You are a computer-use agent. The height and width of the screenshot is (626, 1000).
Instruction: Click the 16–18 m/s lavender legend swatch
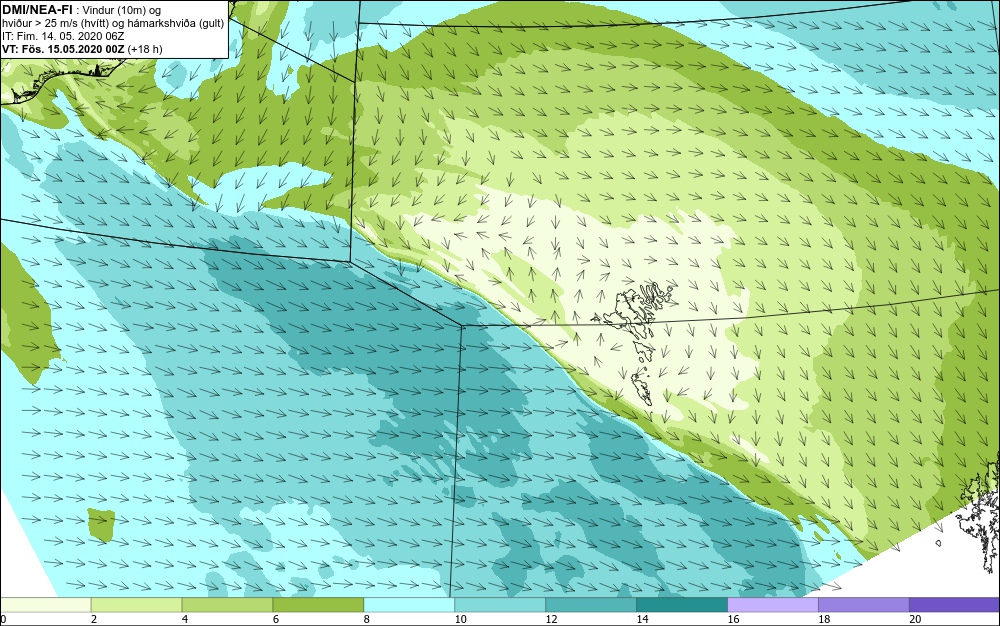773,604
